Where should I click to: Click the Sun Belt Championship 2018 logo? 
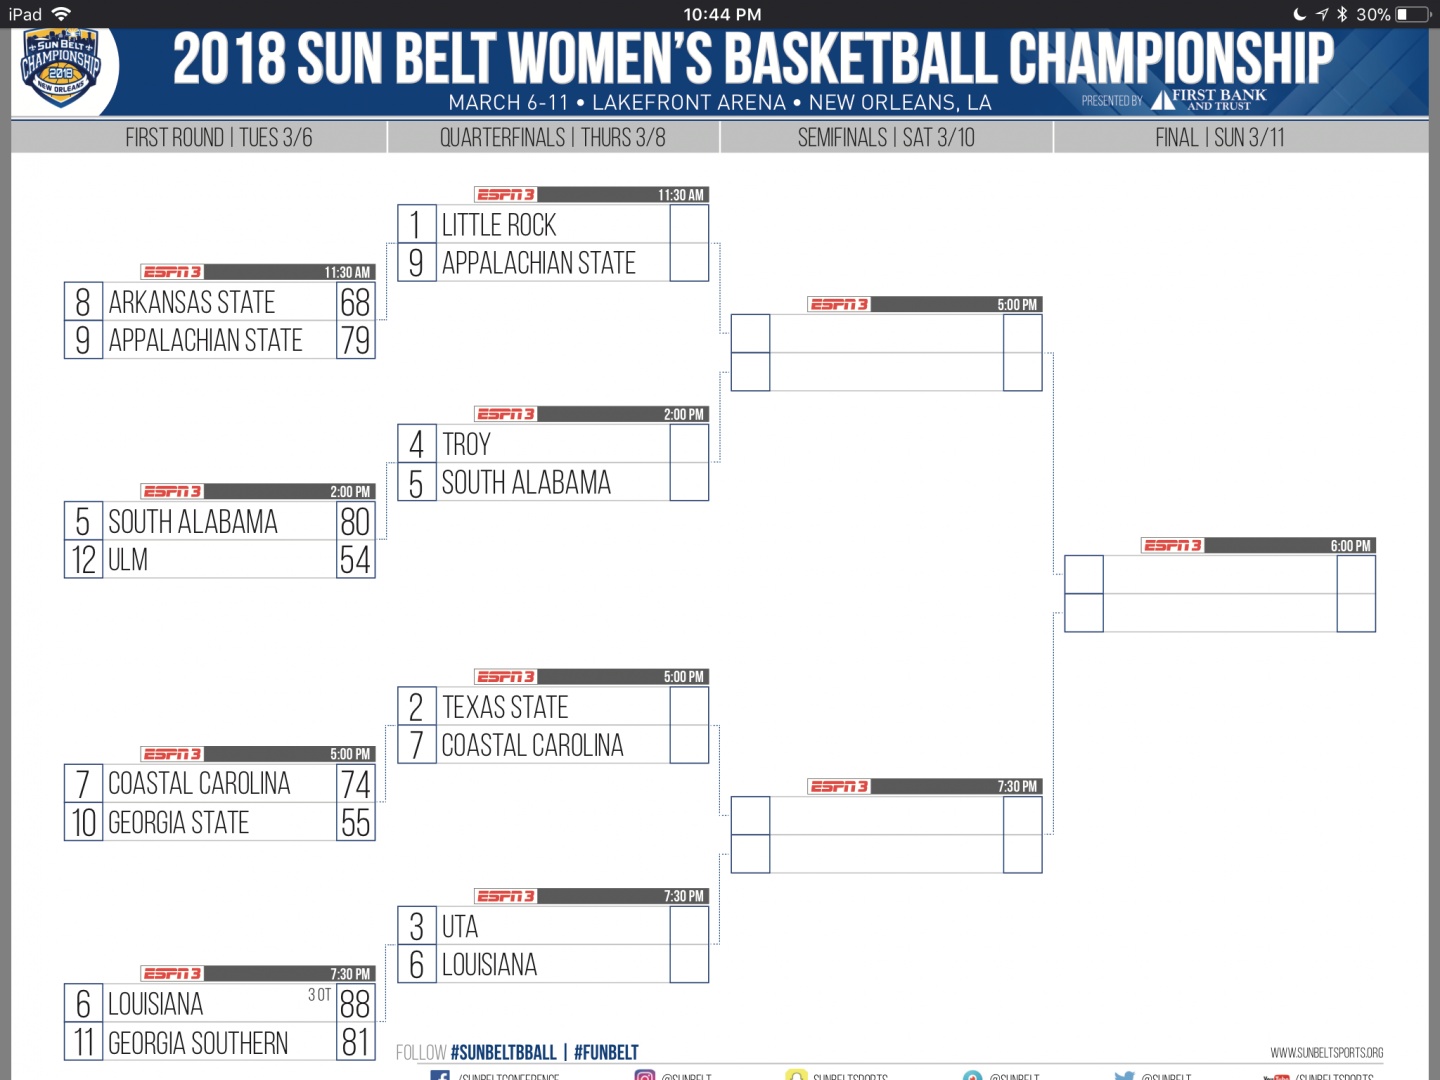(62, 68)
